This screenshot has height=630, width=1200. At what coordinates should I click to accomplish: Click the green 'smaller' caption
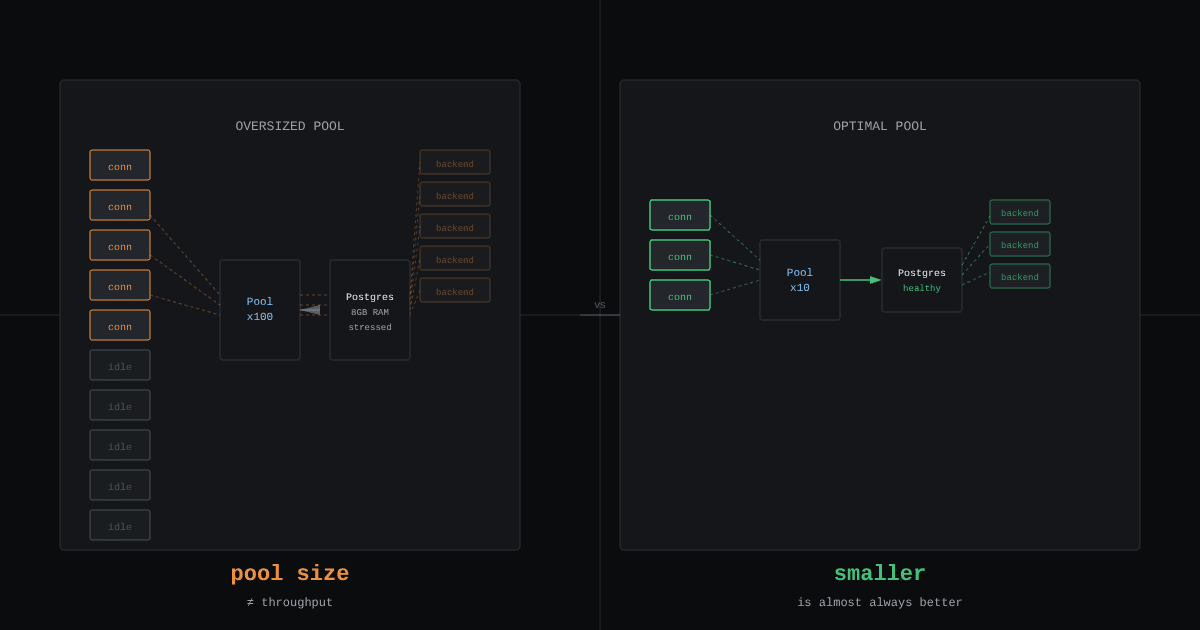(880, 574)
